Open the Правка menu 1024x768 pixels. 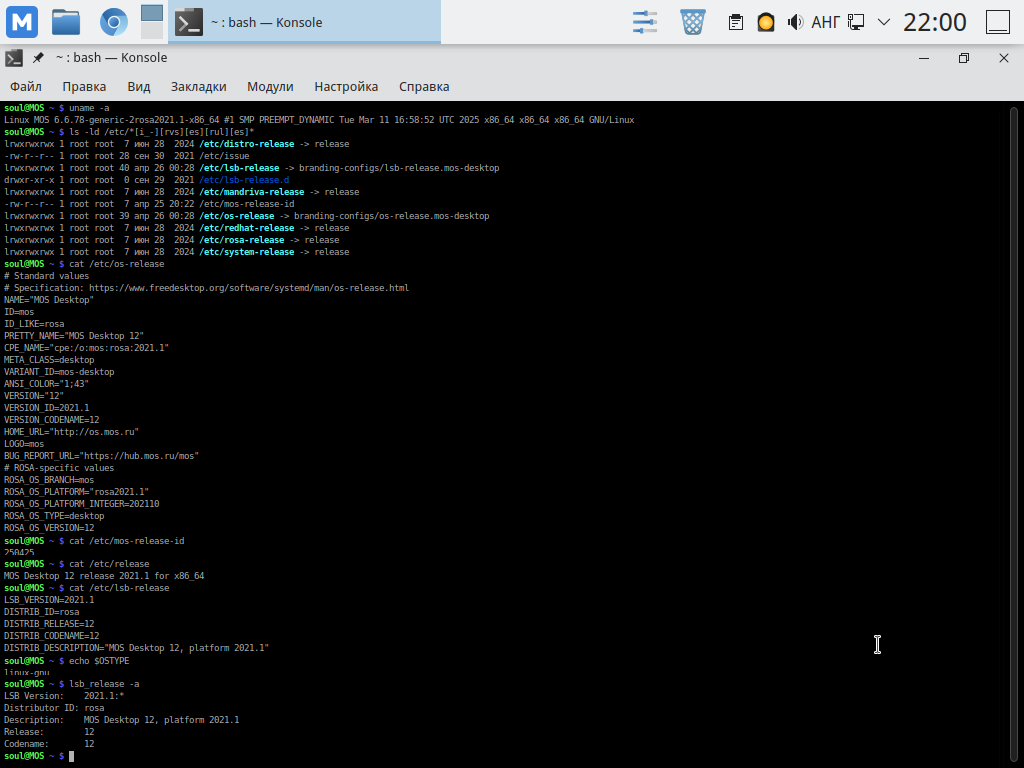[84, 86]
